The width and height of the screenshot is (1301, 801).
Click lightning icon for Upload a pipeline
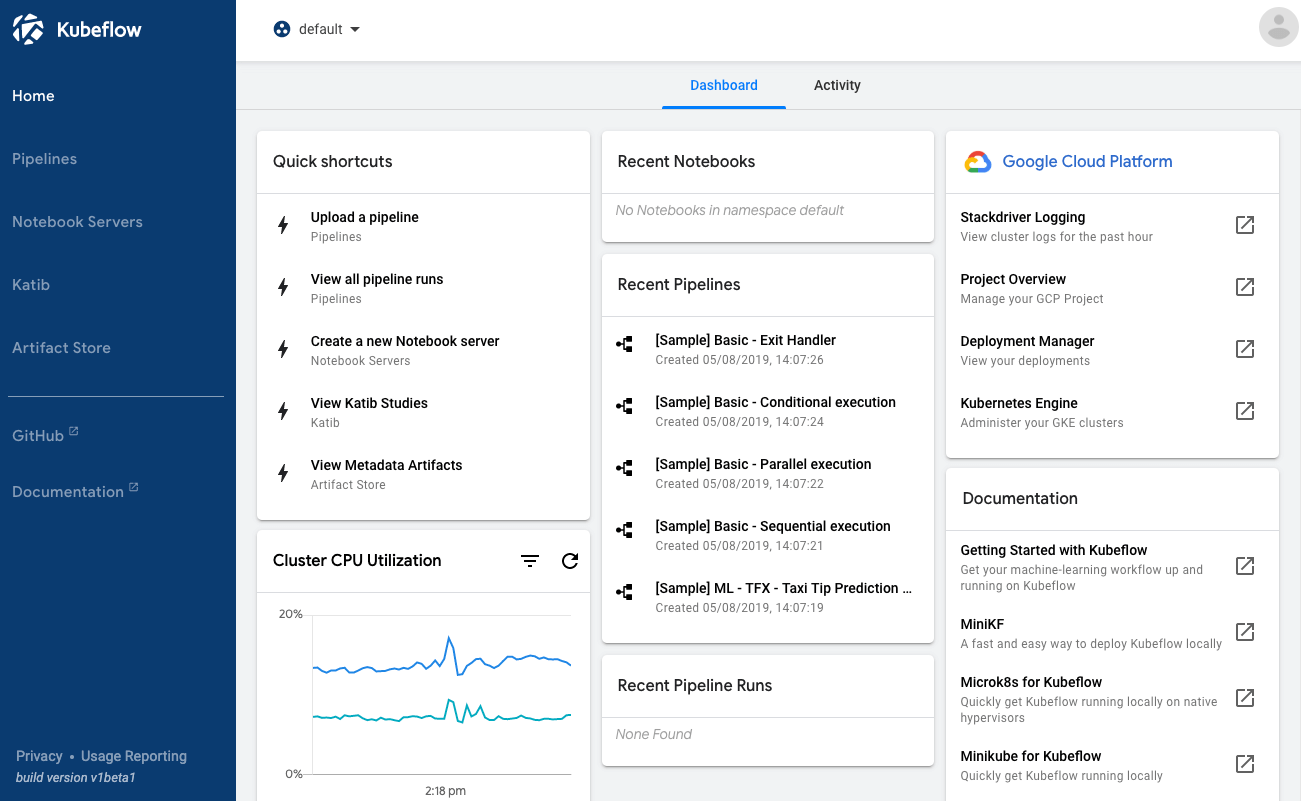pyautogui.click(x=283, y=226)
